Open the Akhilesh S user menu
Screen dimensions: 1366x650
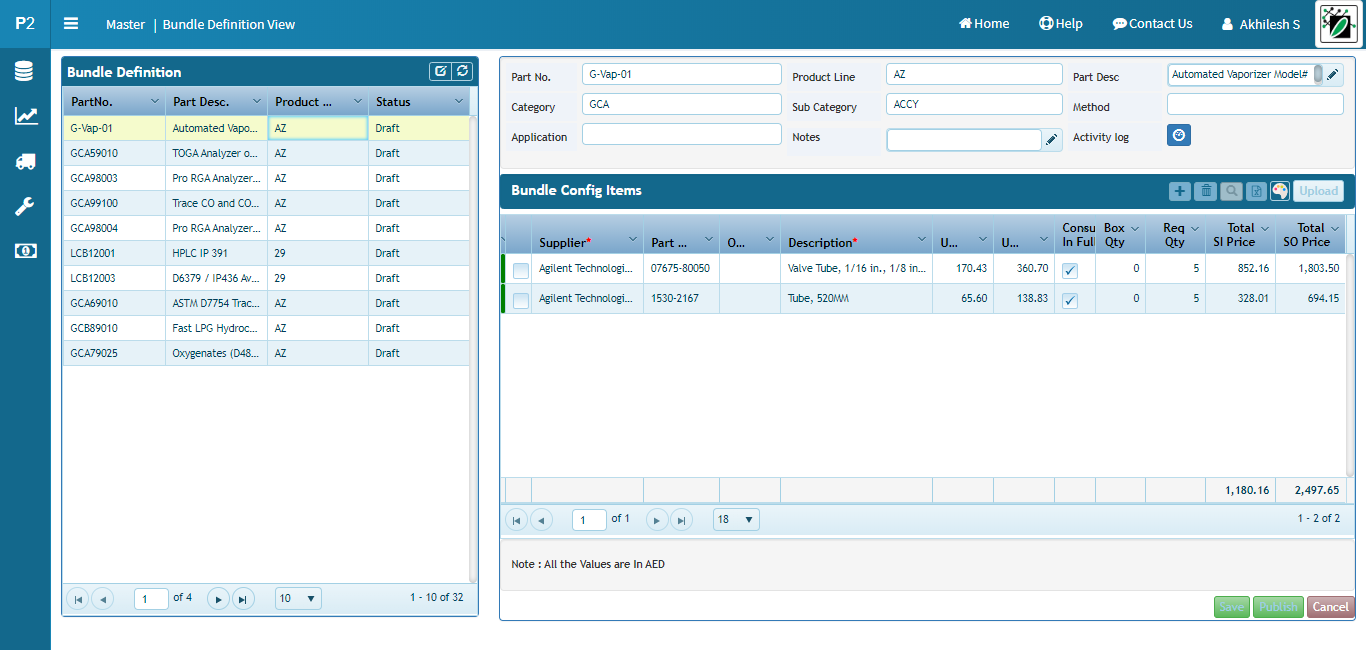tap(1261, 24)
